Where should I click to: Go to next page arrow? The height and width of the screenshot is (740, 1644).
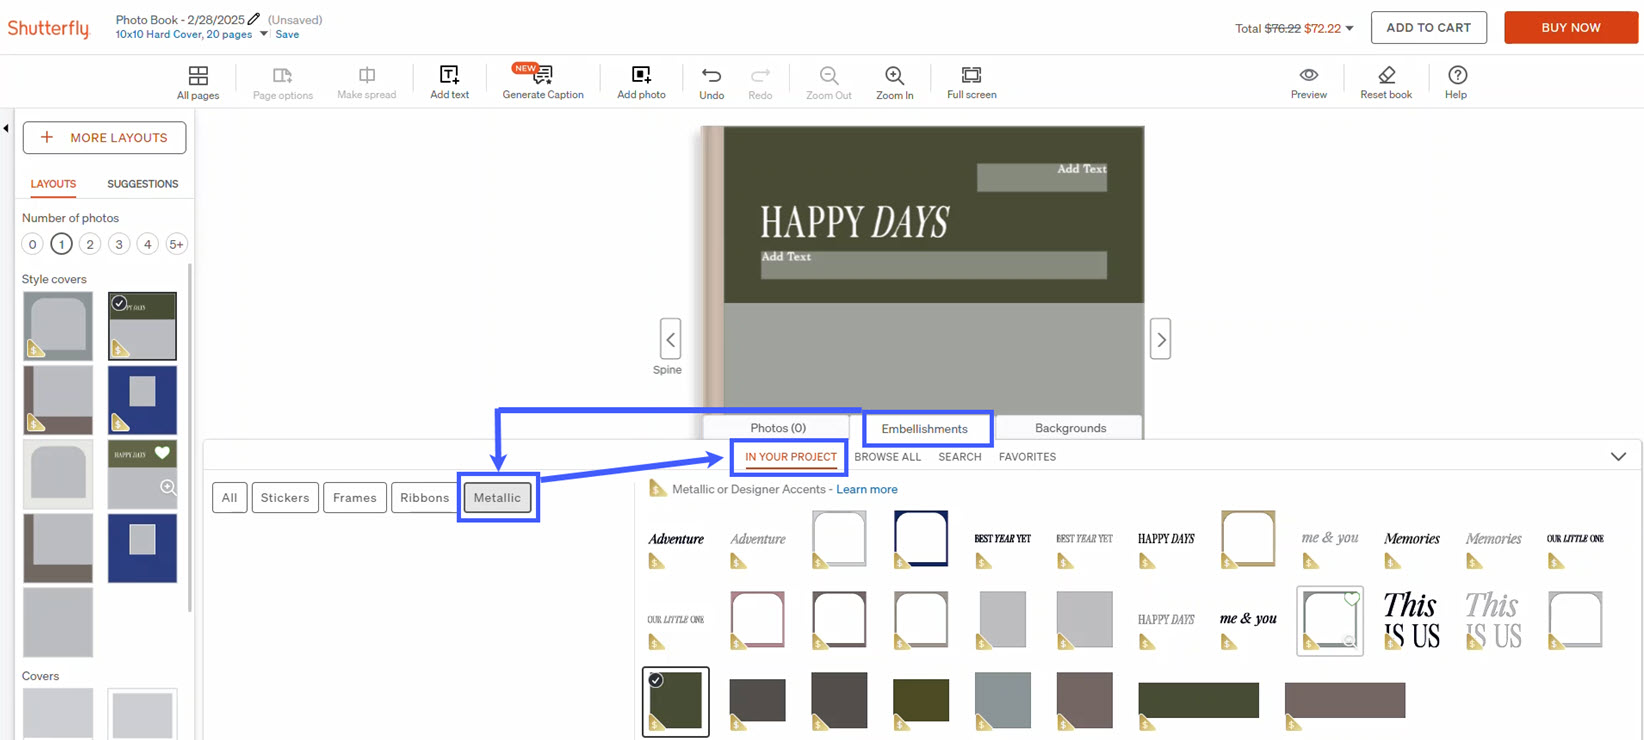tap(1160, 340)
